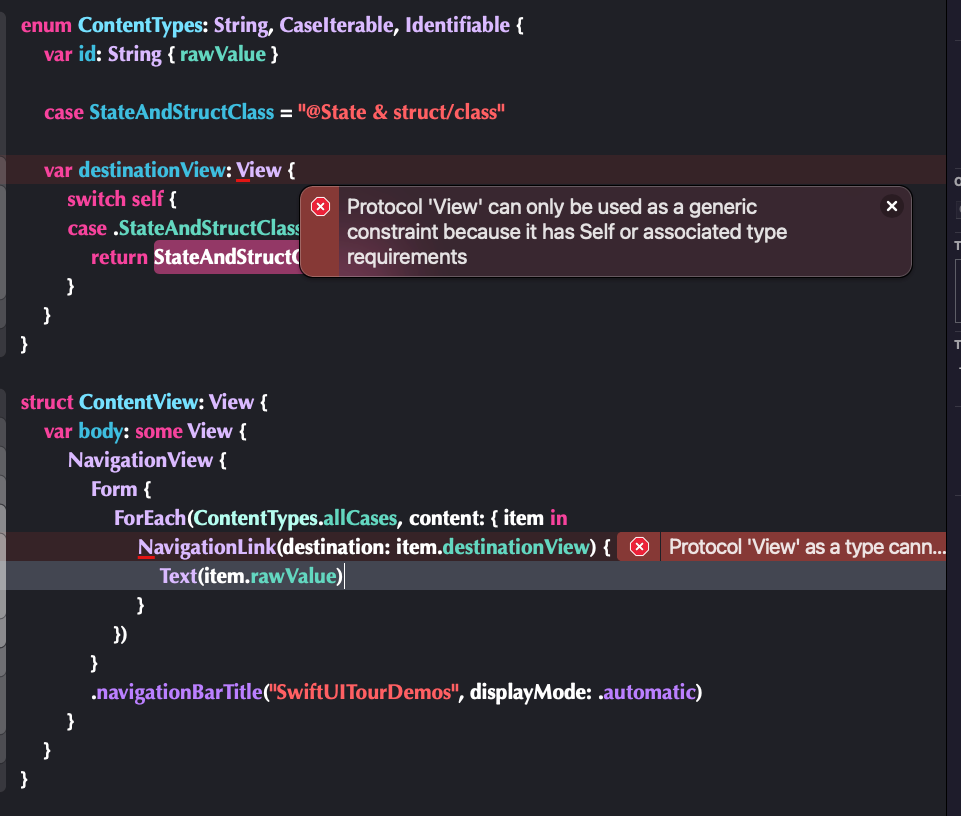
Task: Click the allCases property in ForEach
Action: pos(360,518)
